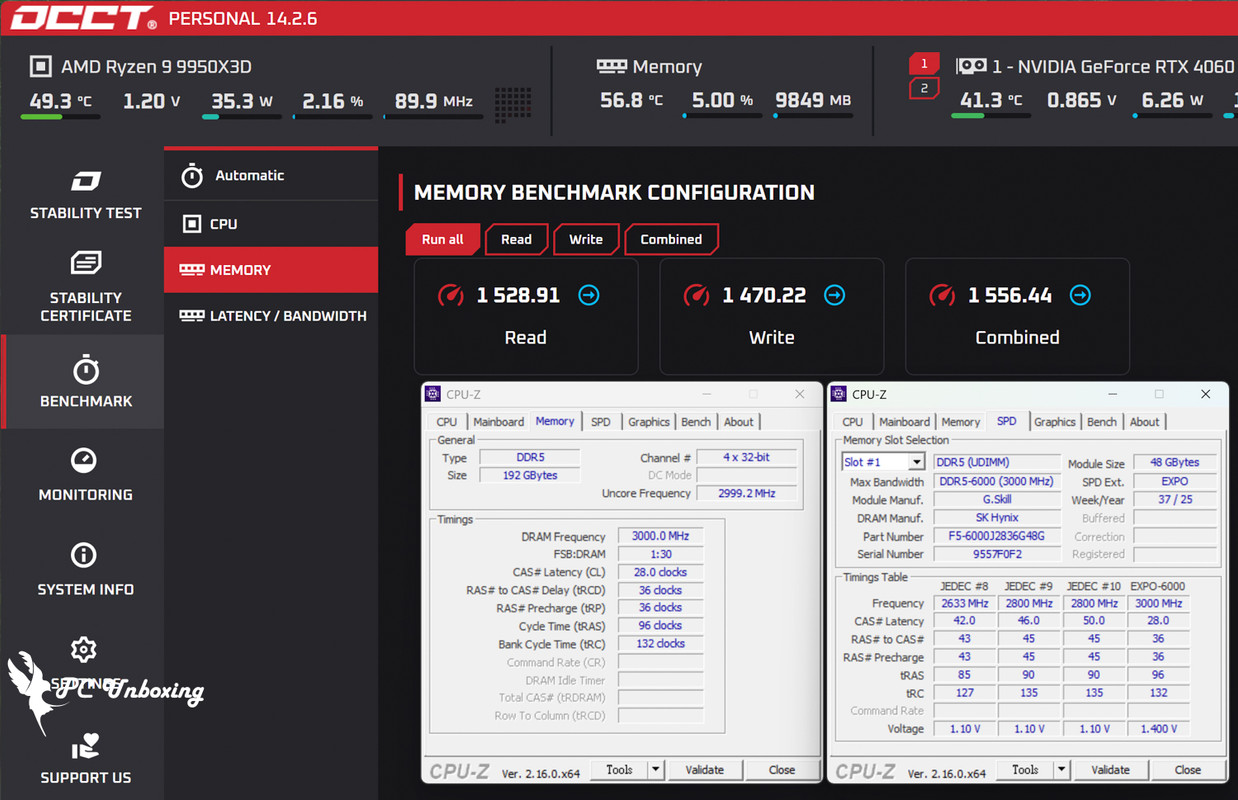
Task: Open the Stability Certificate section
Action: pos(85,288)
